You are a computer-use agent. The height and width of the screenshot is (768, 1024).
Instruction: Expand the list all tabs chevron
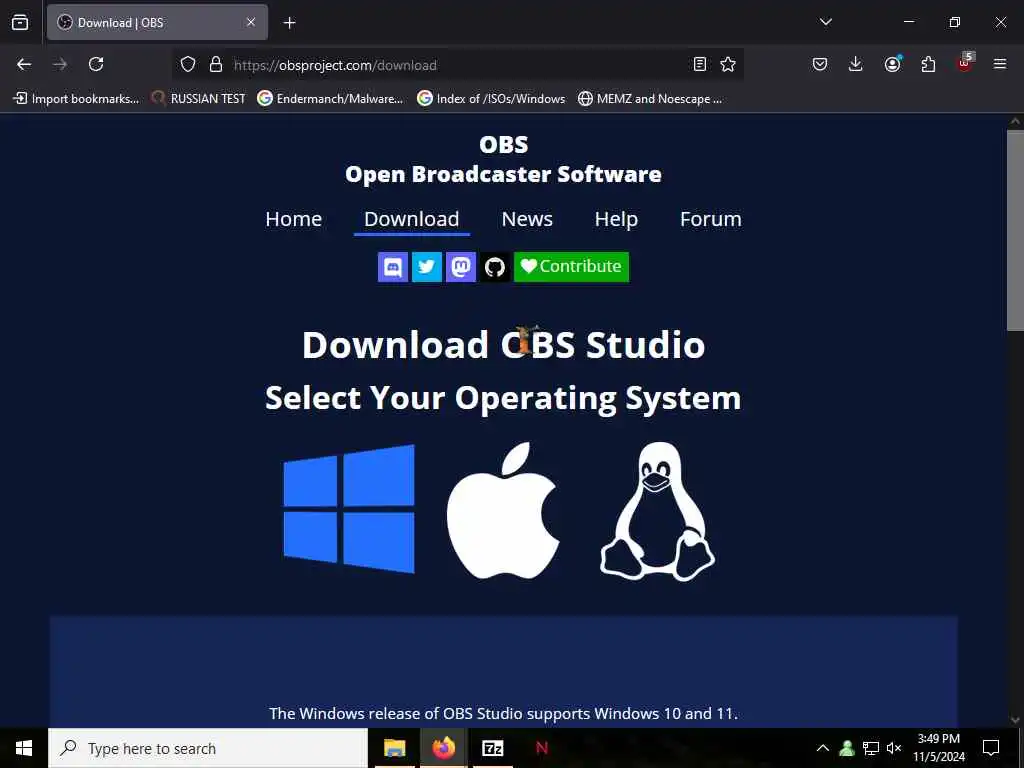coord(825,22)
